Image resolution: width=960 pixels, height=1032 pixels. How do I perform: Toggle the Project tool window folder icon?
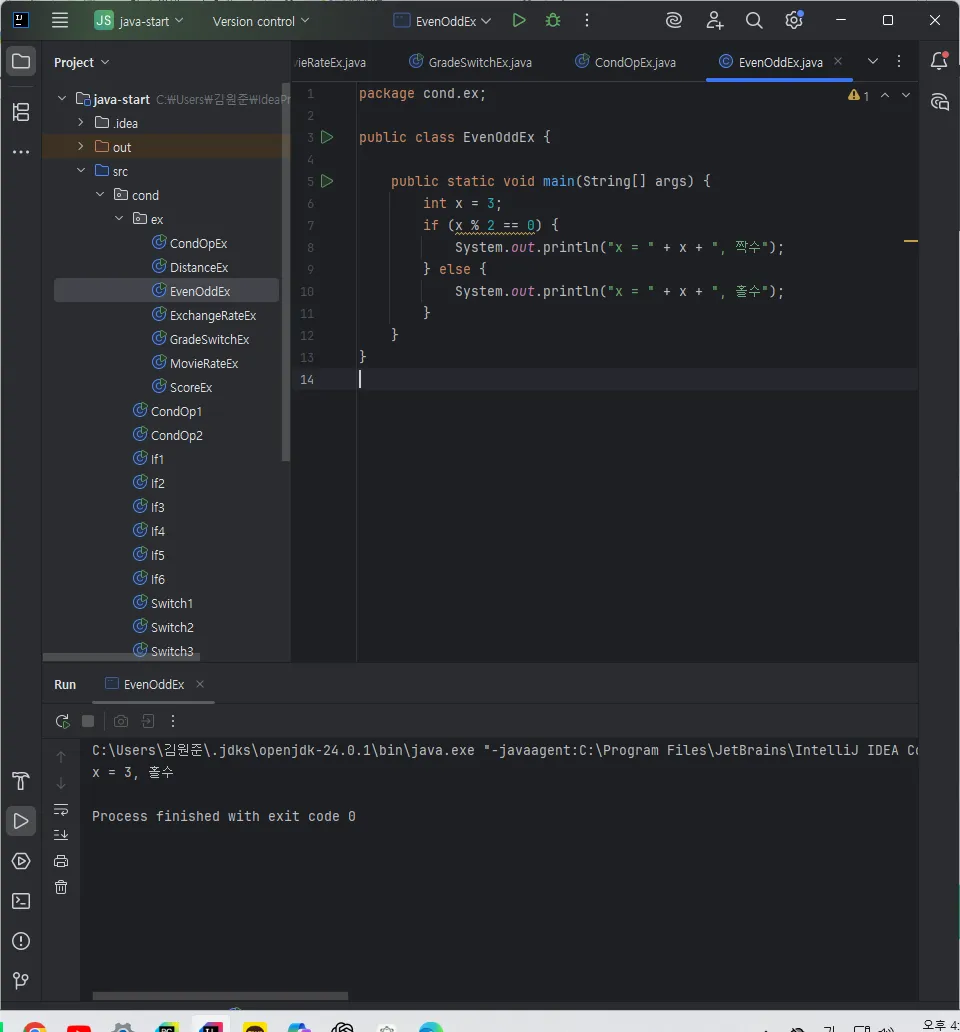tap(21, 62)
